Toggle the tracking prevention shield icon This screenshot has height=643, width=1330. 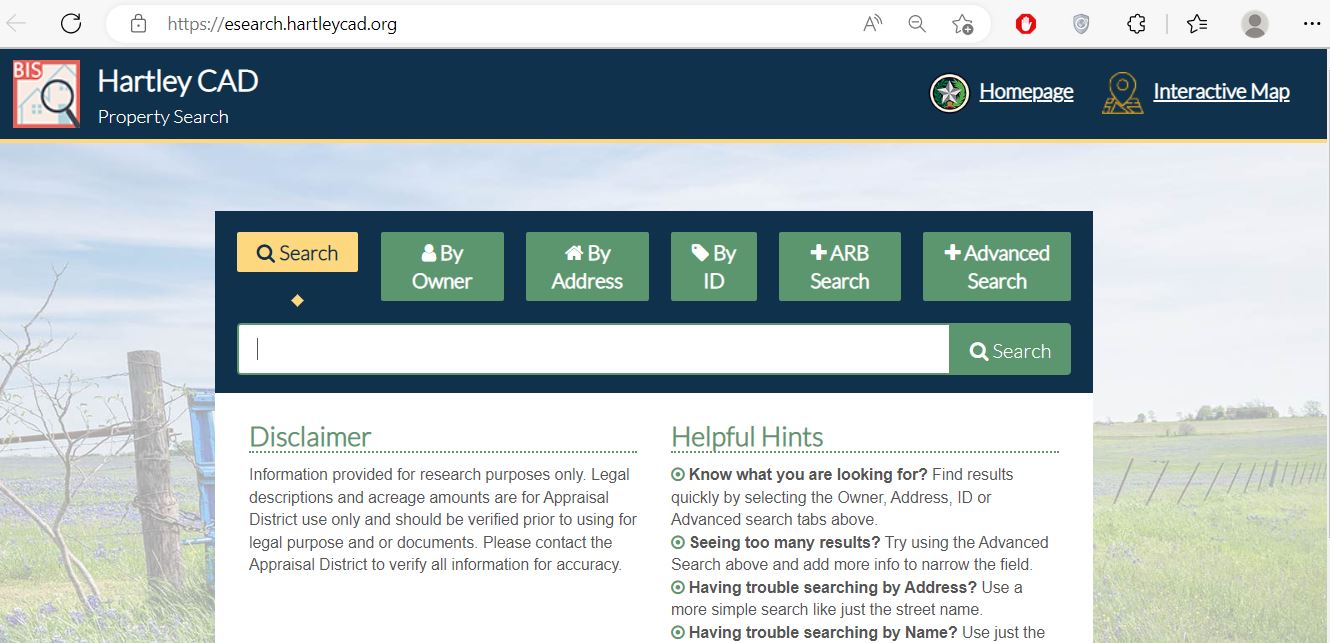tap(1081, 22)
